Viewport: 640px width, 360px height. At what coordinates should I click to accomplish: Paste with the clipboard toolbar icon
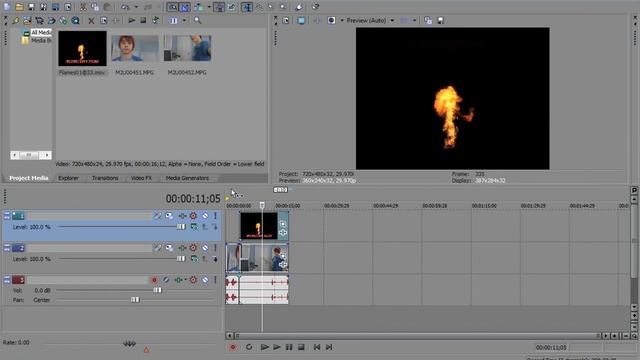[x=107, y=7]
